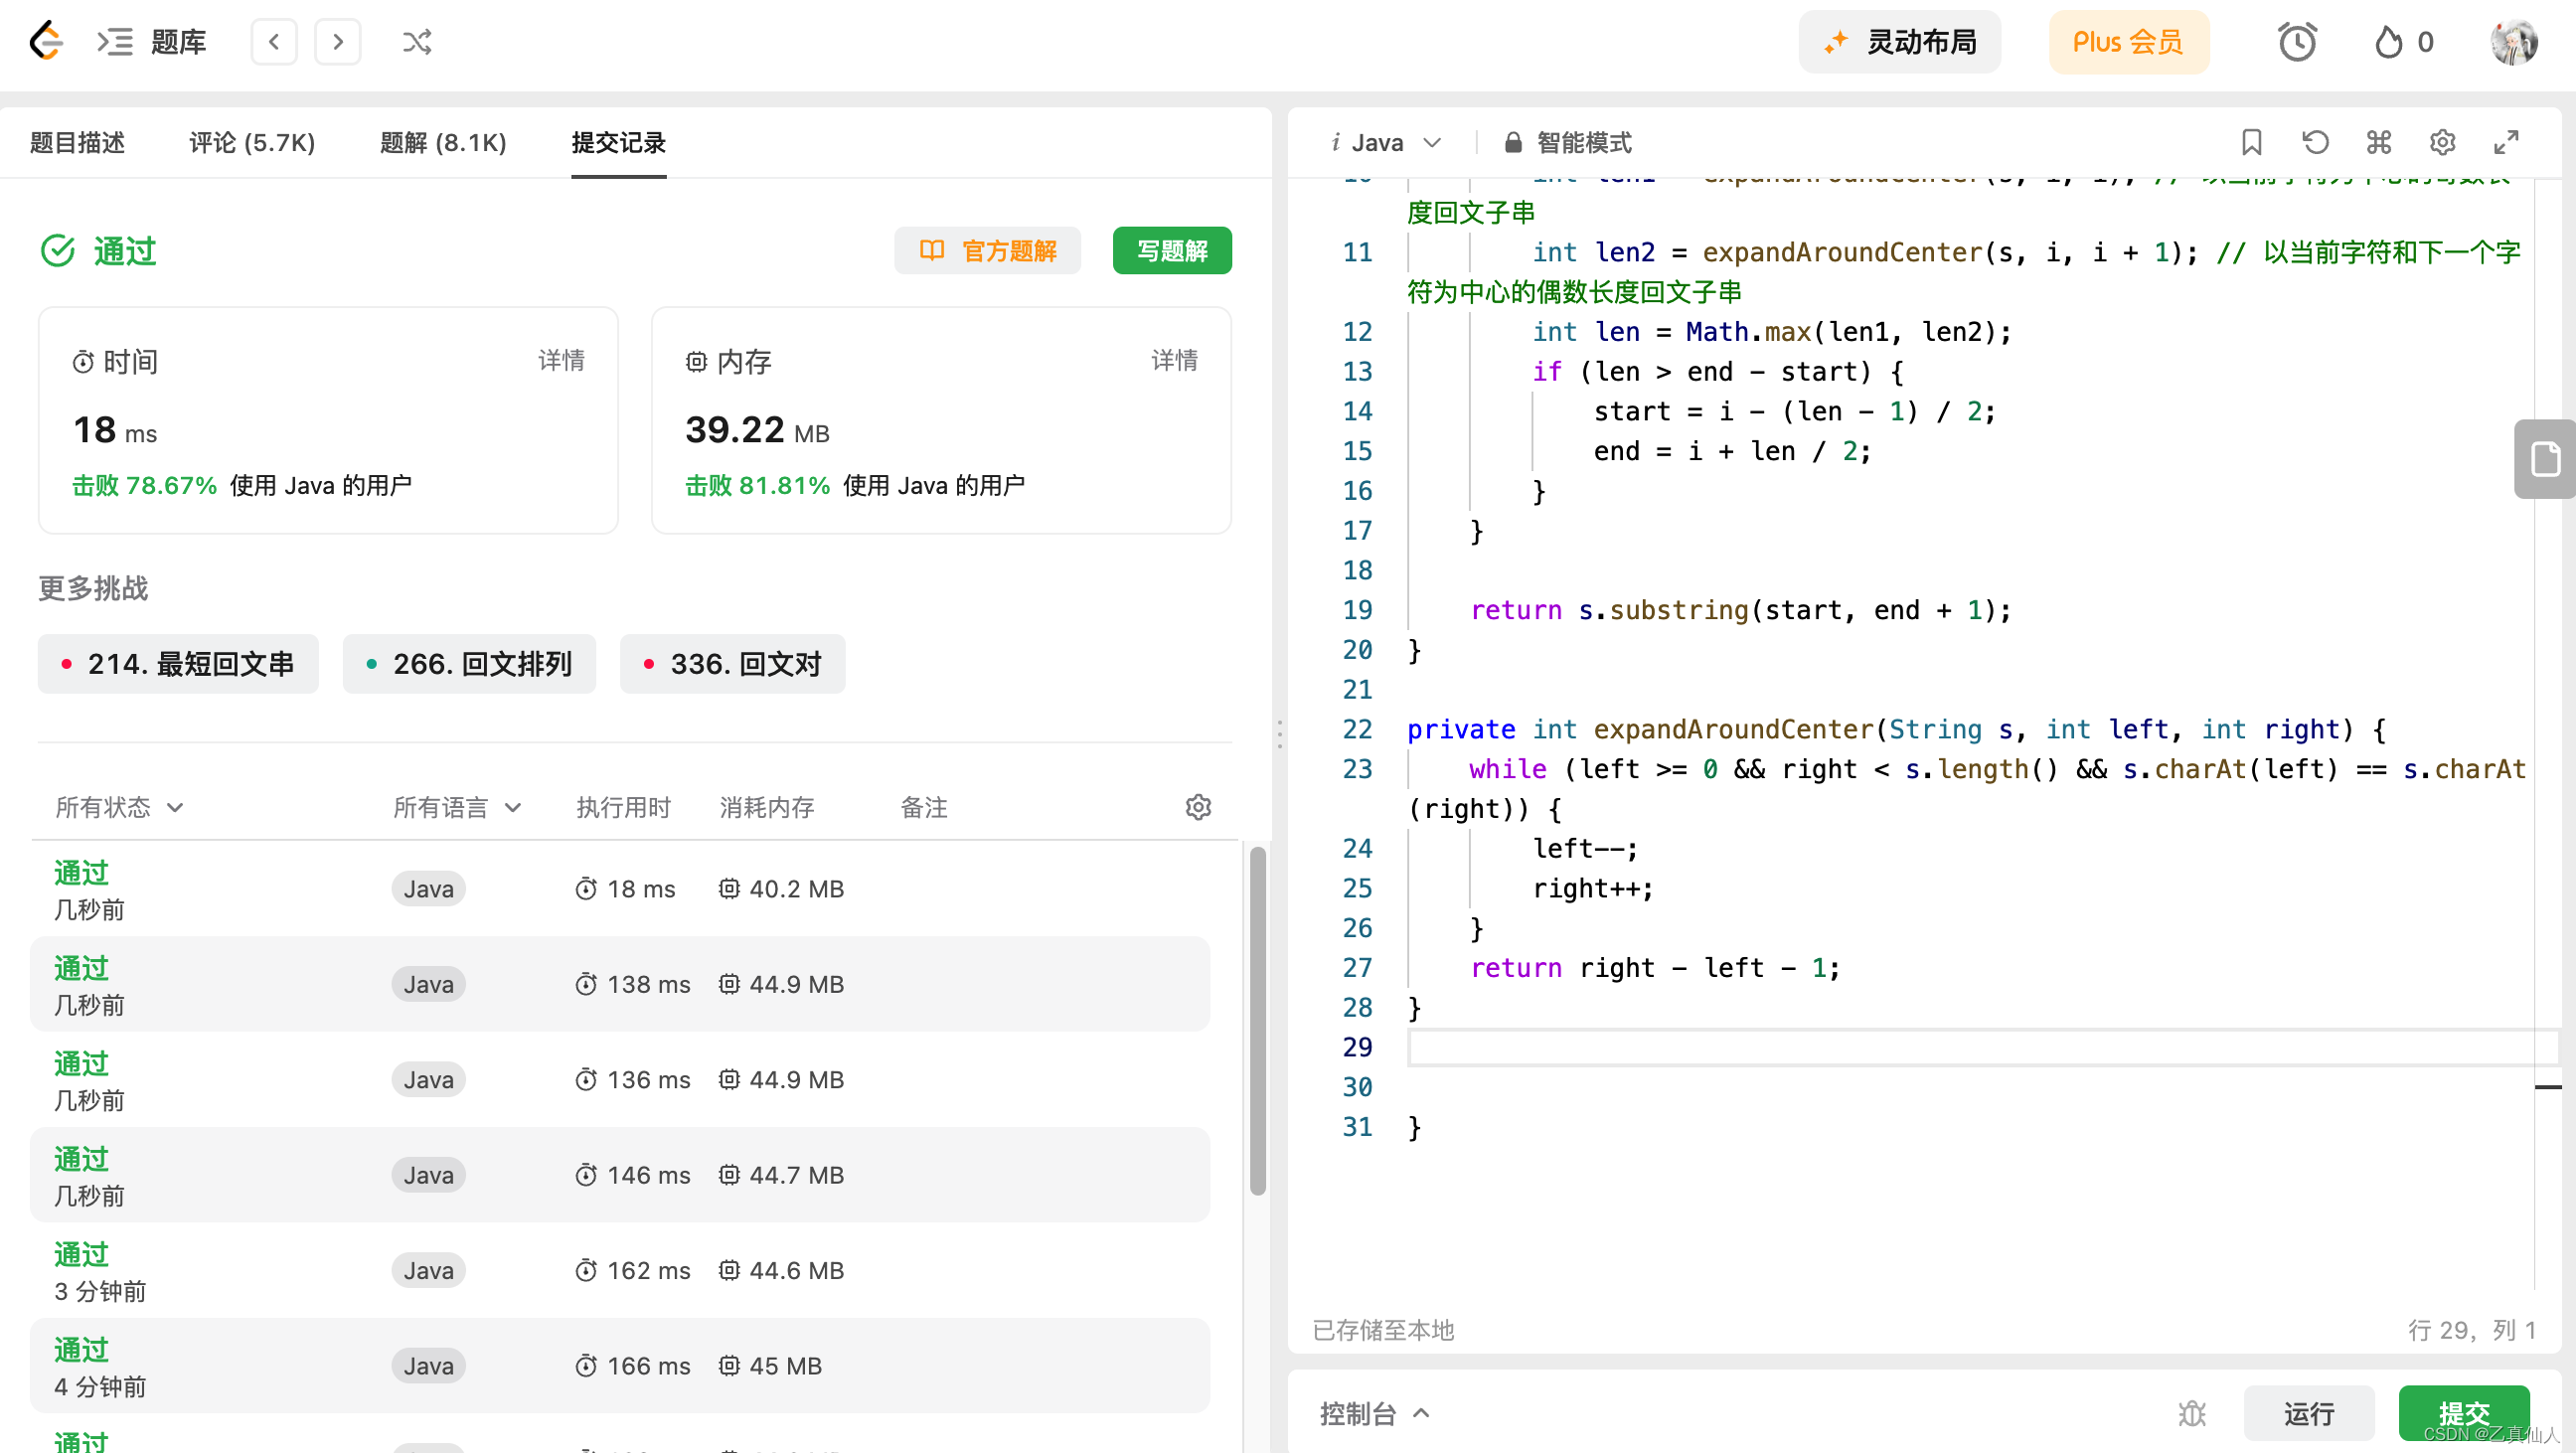Expand editor to fullscreen icon

click(x=2506, y=143)
